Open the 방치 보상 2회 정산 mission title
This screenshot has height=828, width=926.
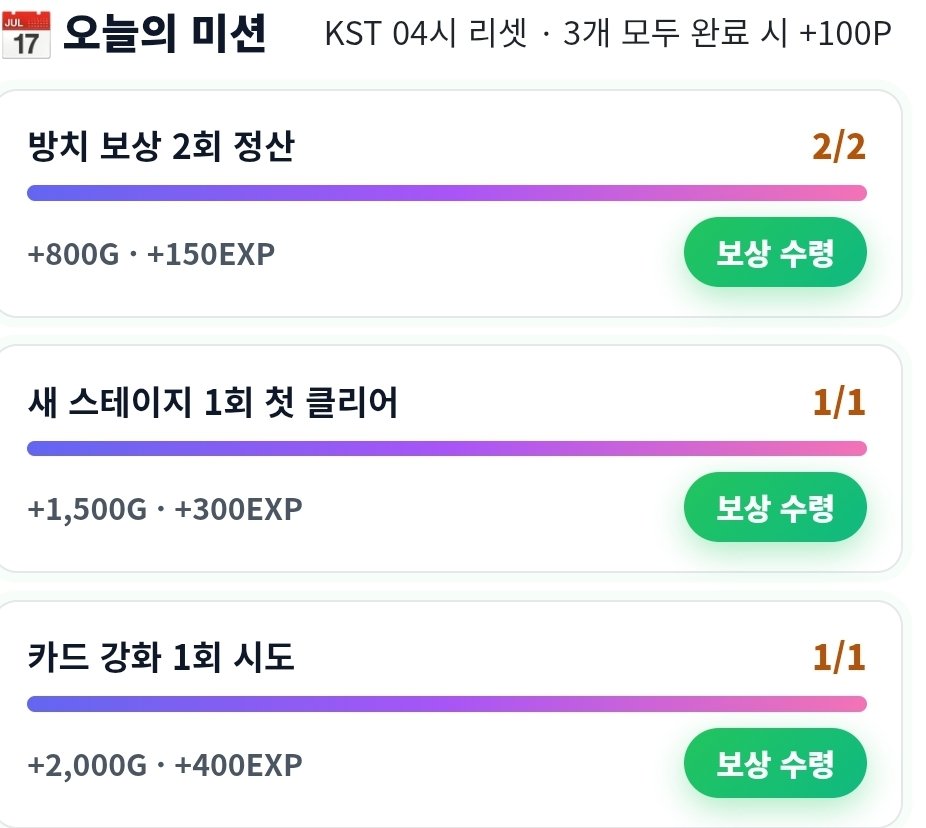click(x=161, y=146)
